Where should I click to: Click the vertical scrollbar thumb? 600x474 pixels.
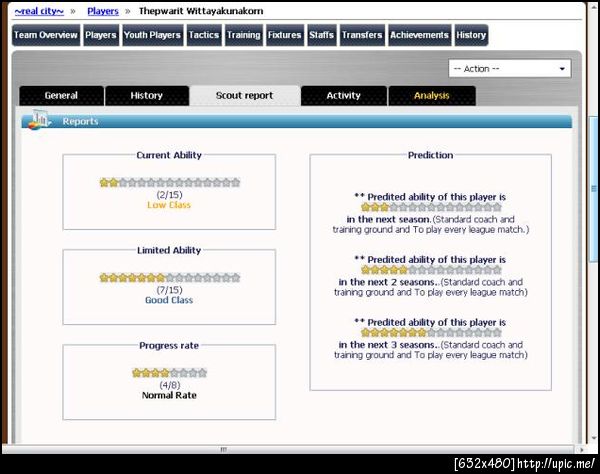594,189
